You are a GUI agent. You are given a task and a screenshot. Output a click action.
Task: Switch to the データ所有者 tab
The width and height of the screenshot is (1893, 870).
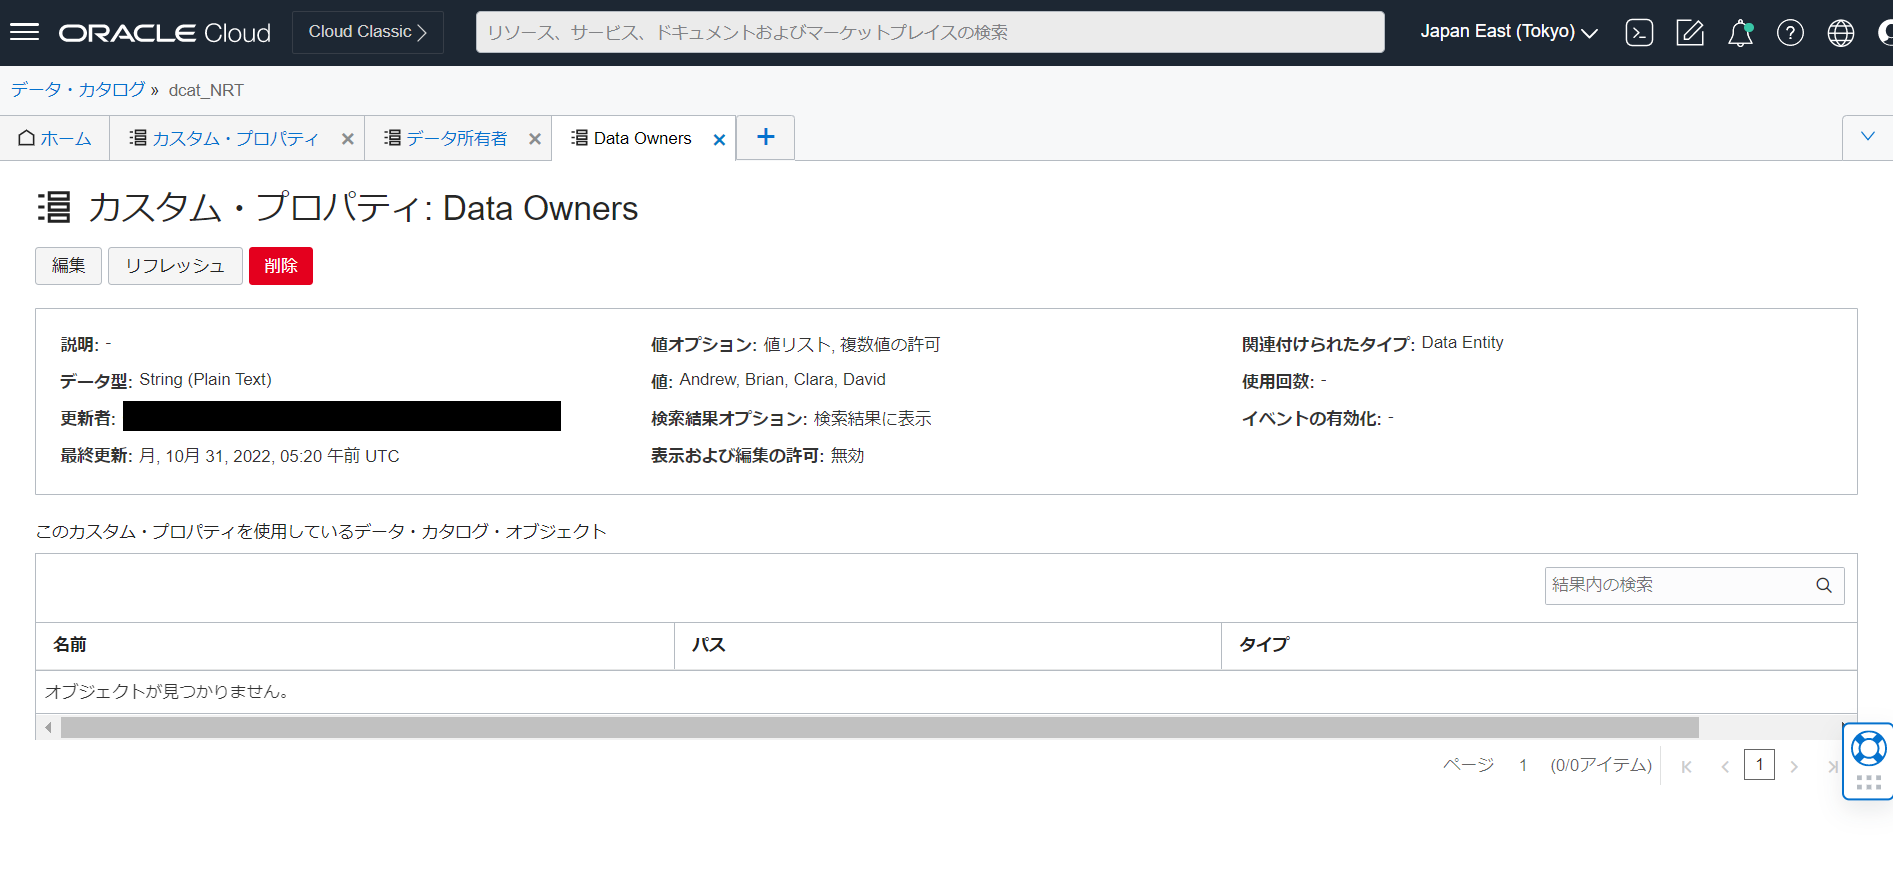pyautogui.click(x=447, y=139)
